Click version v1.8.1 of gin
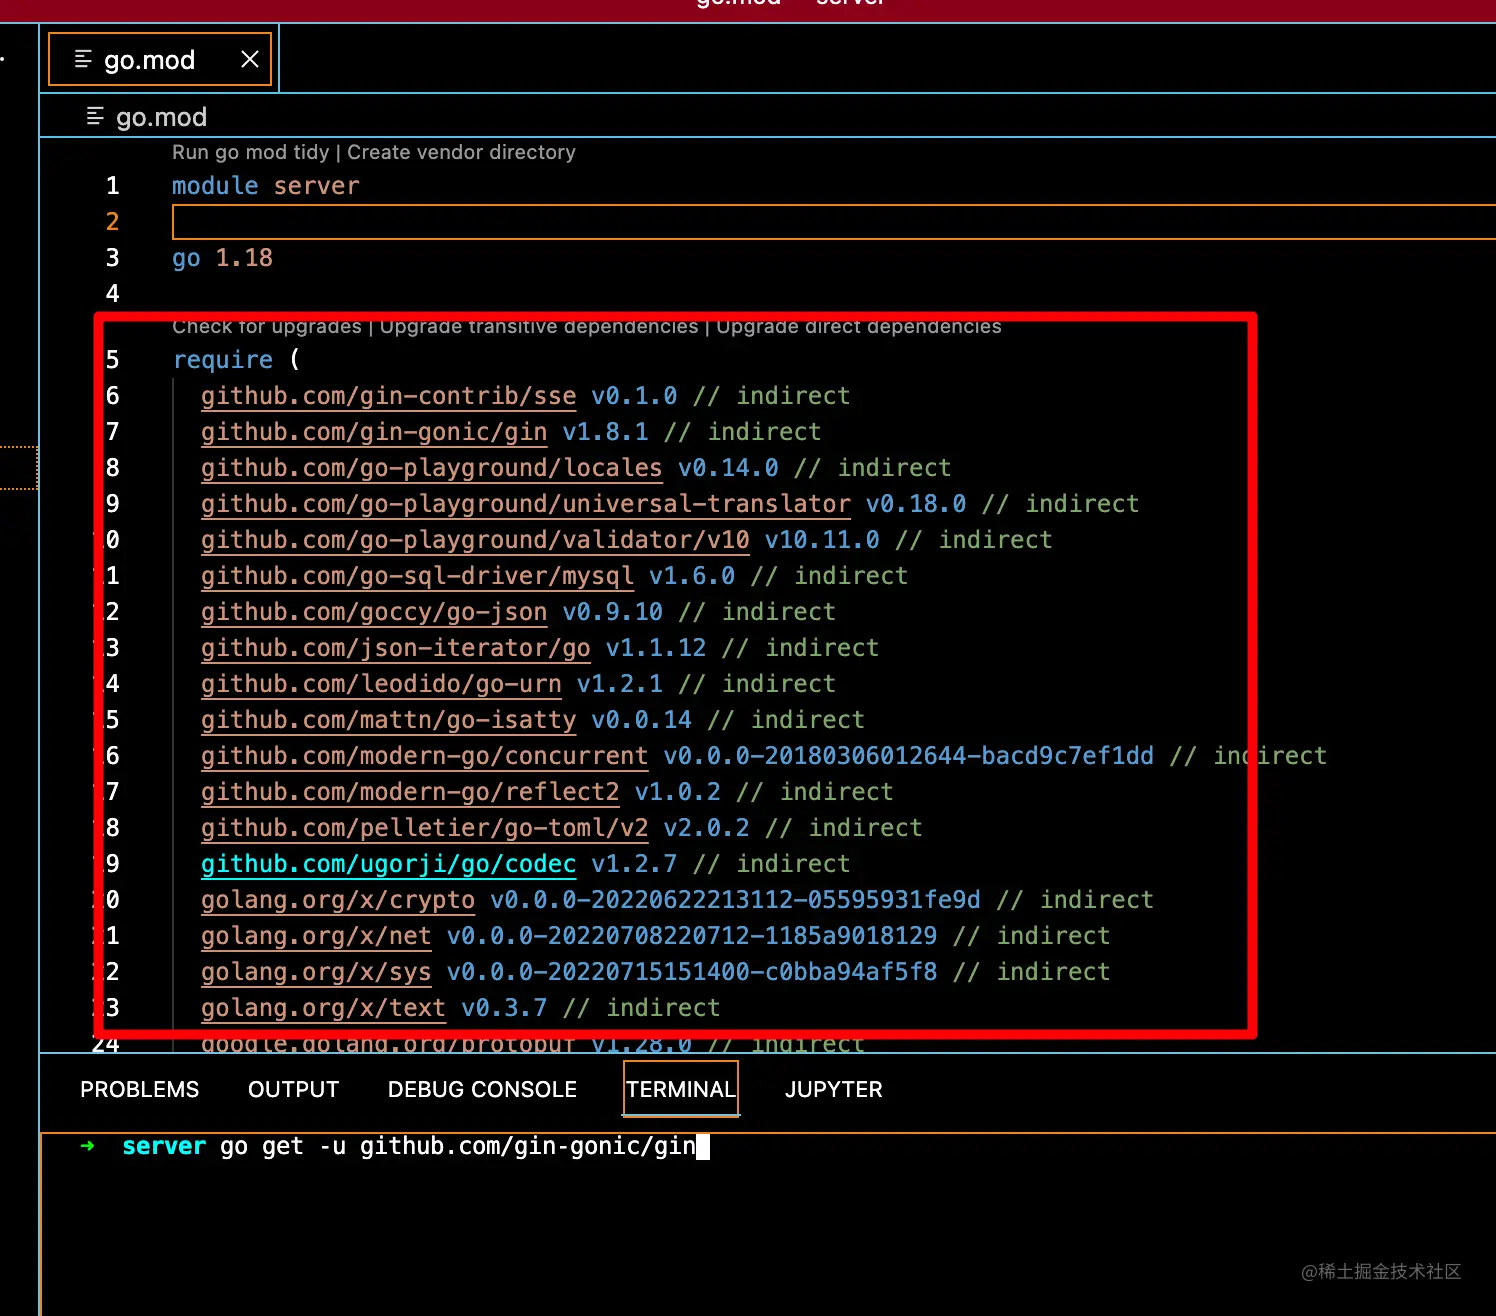1496x1316 pixels. 605,432
